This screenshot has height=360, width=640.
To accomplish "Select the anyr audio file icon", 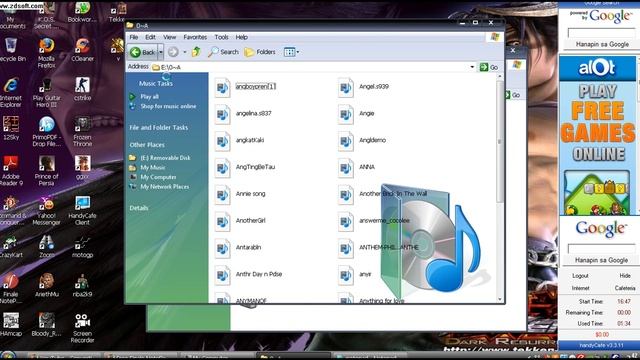I will [x=346, y=276].
